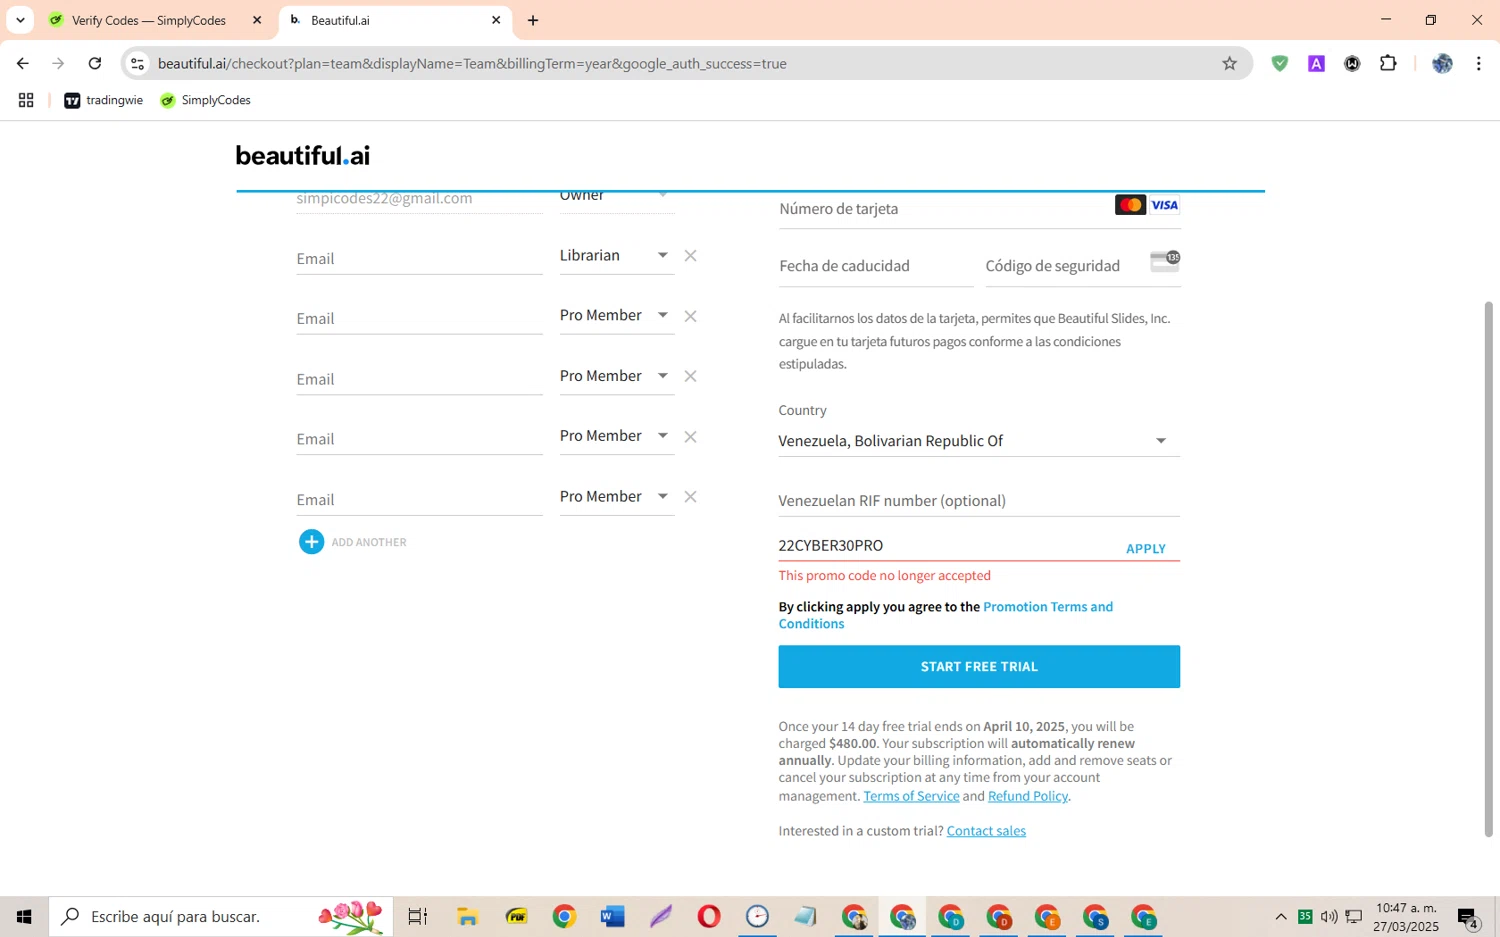Image resolution: width=1500 pixels, height=937 pixels.
Task: Click ADD ANOTHER text
Action: click(x=369, y=542)
